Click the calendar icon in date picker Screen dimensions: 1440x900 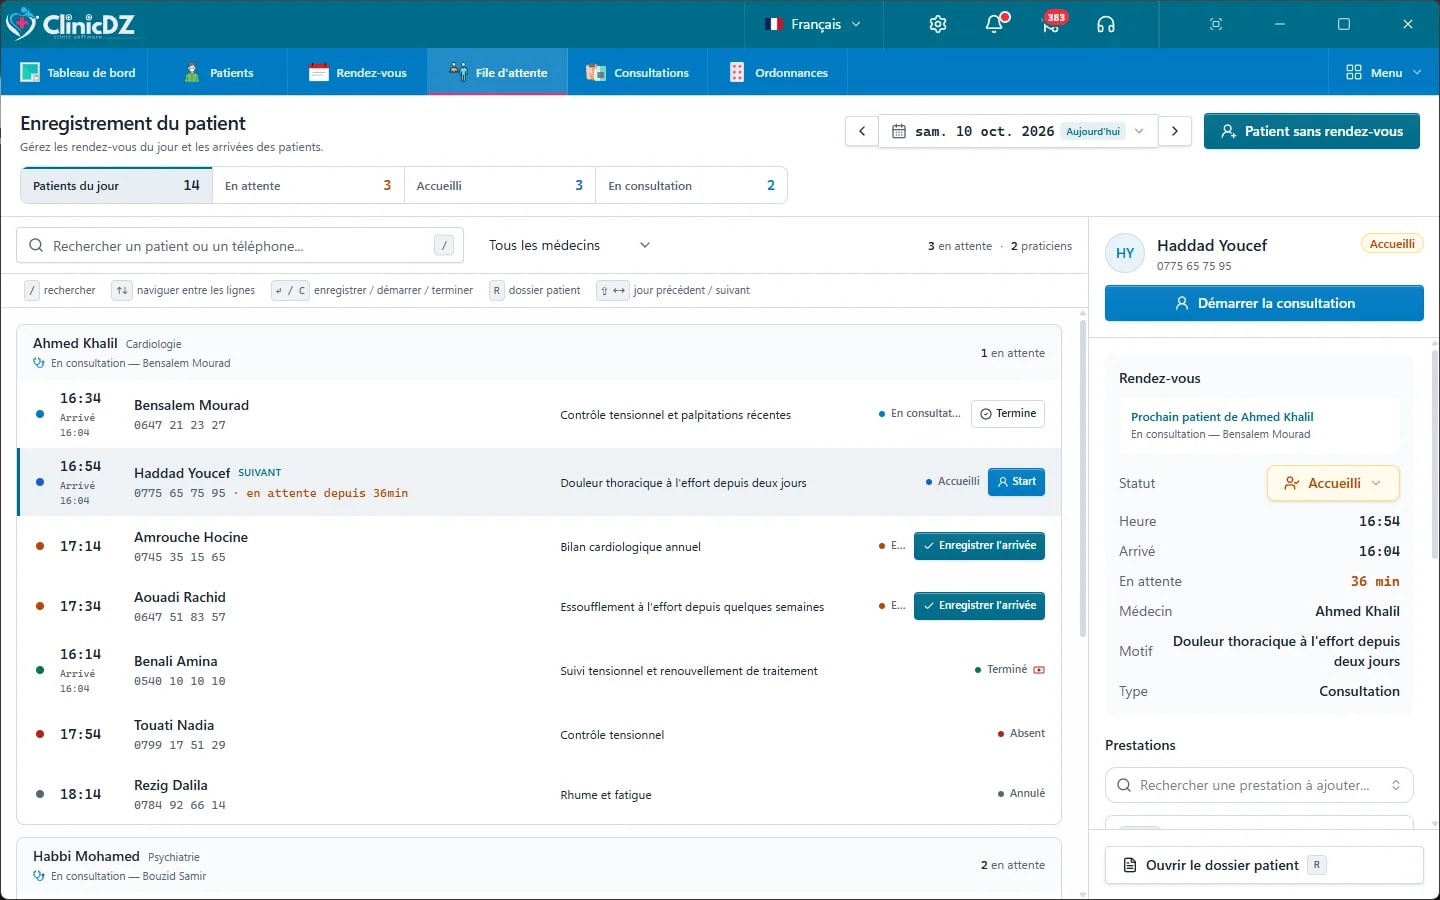coord(899,131)
